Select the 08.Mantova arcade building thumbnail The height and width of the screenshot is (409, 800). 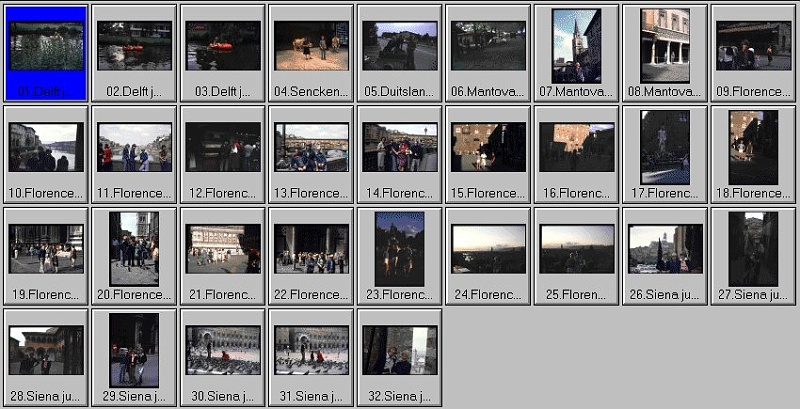(x=665, y=46)
